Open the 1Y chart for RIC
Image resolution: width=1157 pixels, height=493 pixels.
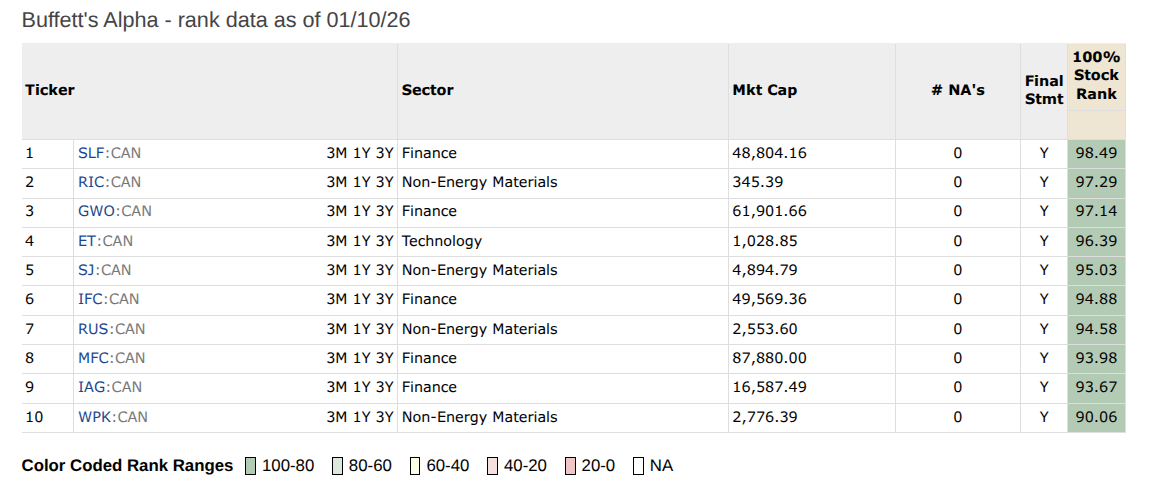click(361, 182)
